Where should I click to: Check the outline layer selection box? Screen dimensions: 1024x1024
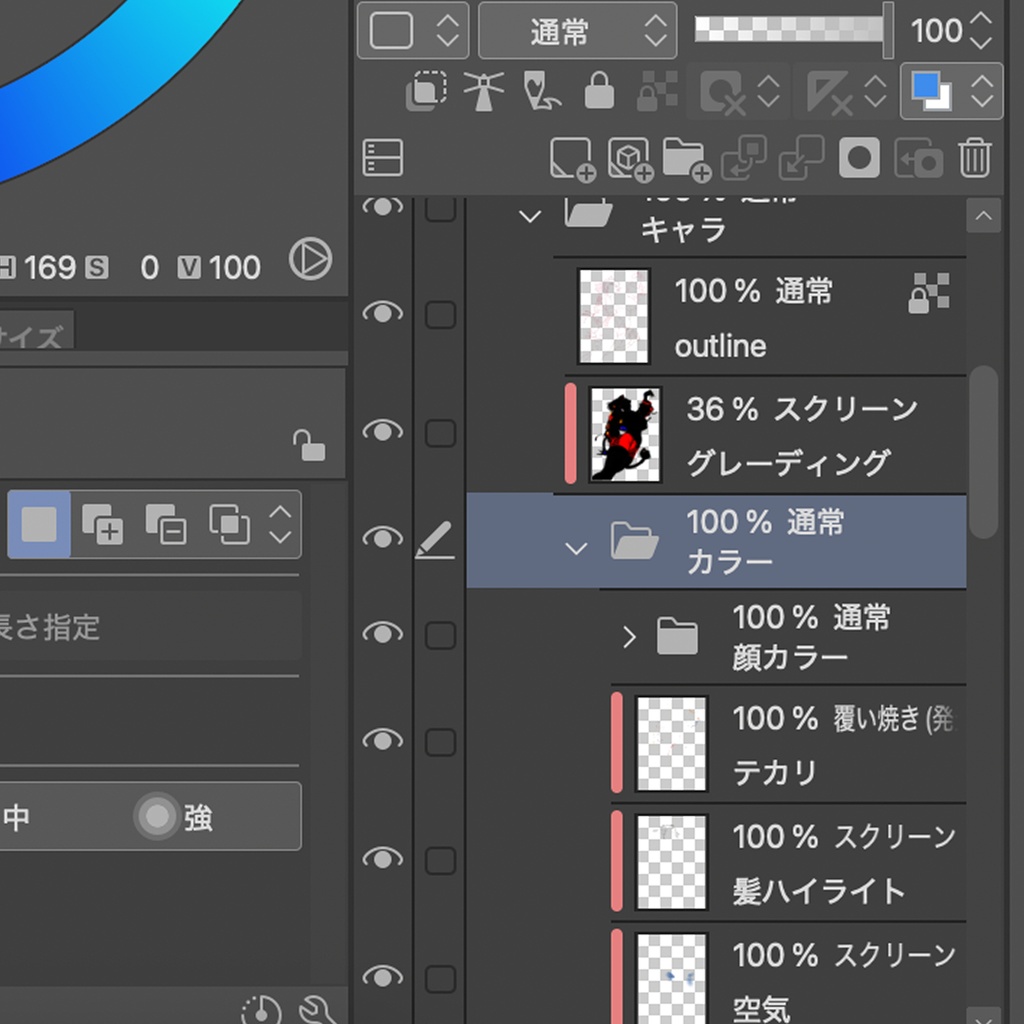click(440, 315)
